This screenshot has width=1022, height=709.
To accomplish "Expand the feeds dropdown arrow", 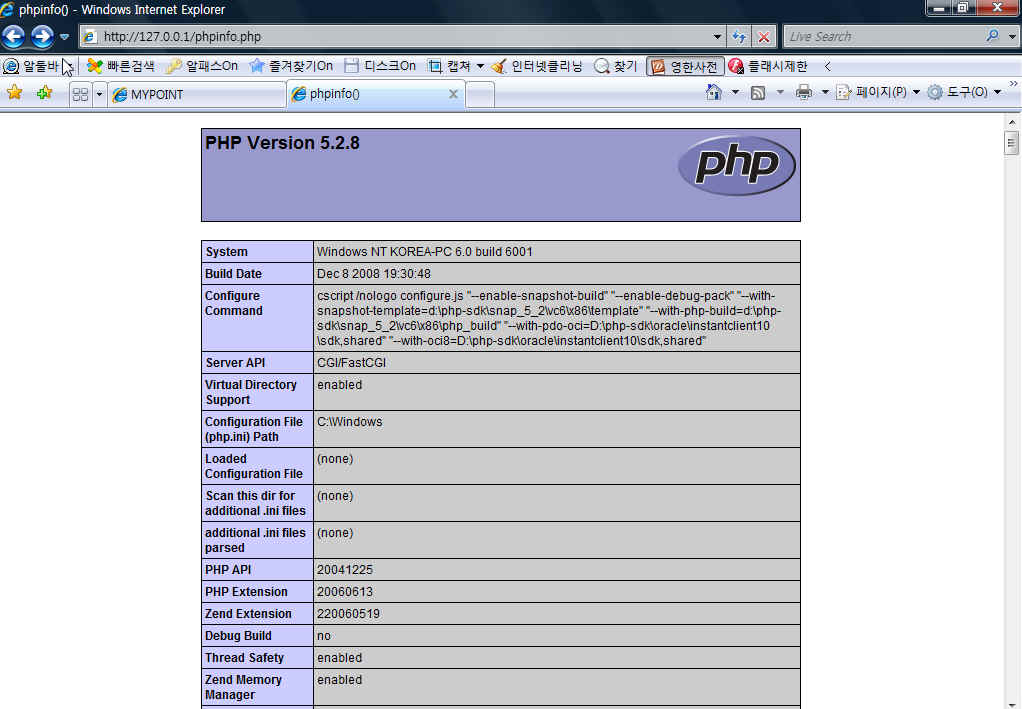I will pos(780,93).
